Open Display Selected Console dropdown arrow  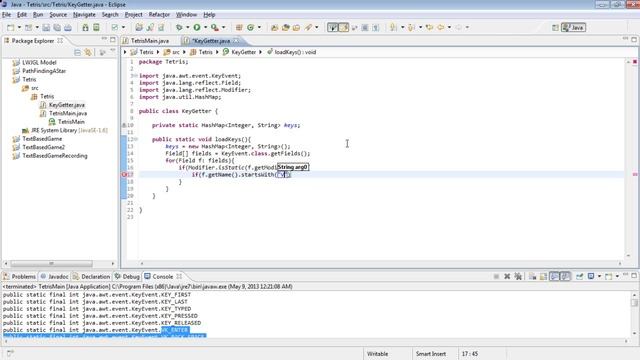point(599,276)
